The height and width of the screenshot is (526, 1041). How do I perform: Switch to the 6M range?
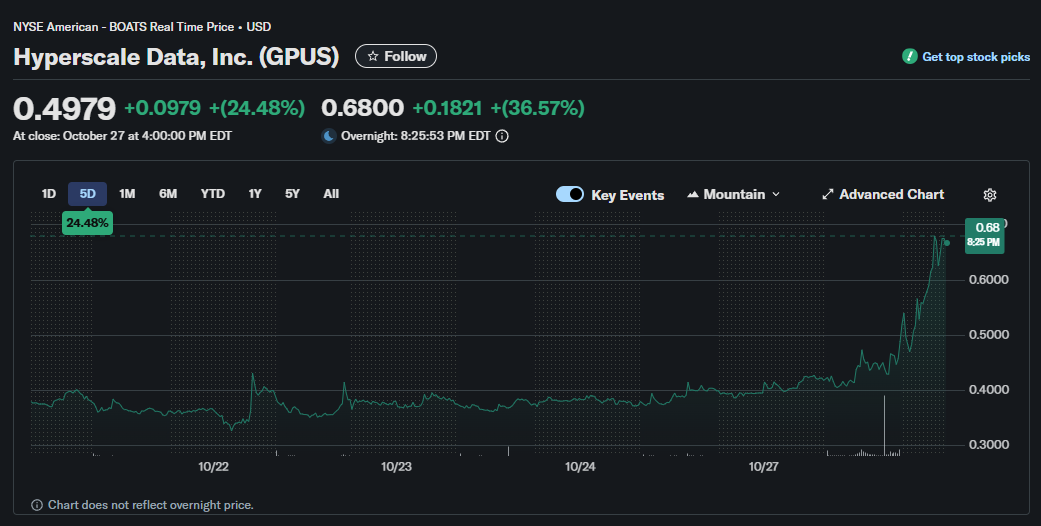(168, 194)
